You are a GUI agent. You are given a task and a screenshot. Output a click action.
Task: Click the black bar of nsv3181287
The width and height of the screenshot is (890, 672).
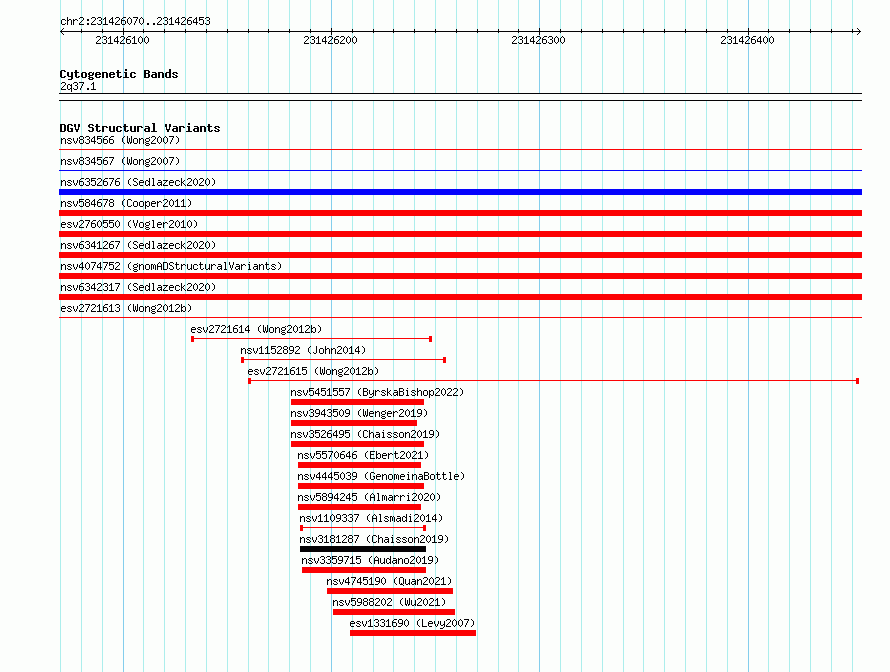click(363, 549)
